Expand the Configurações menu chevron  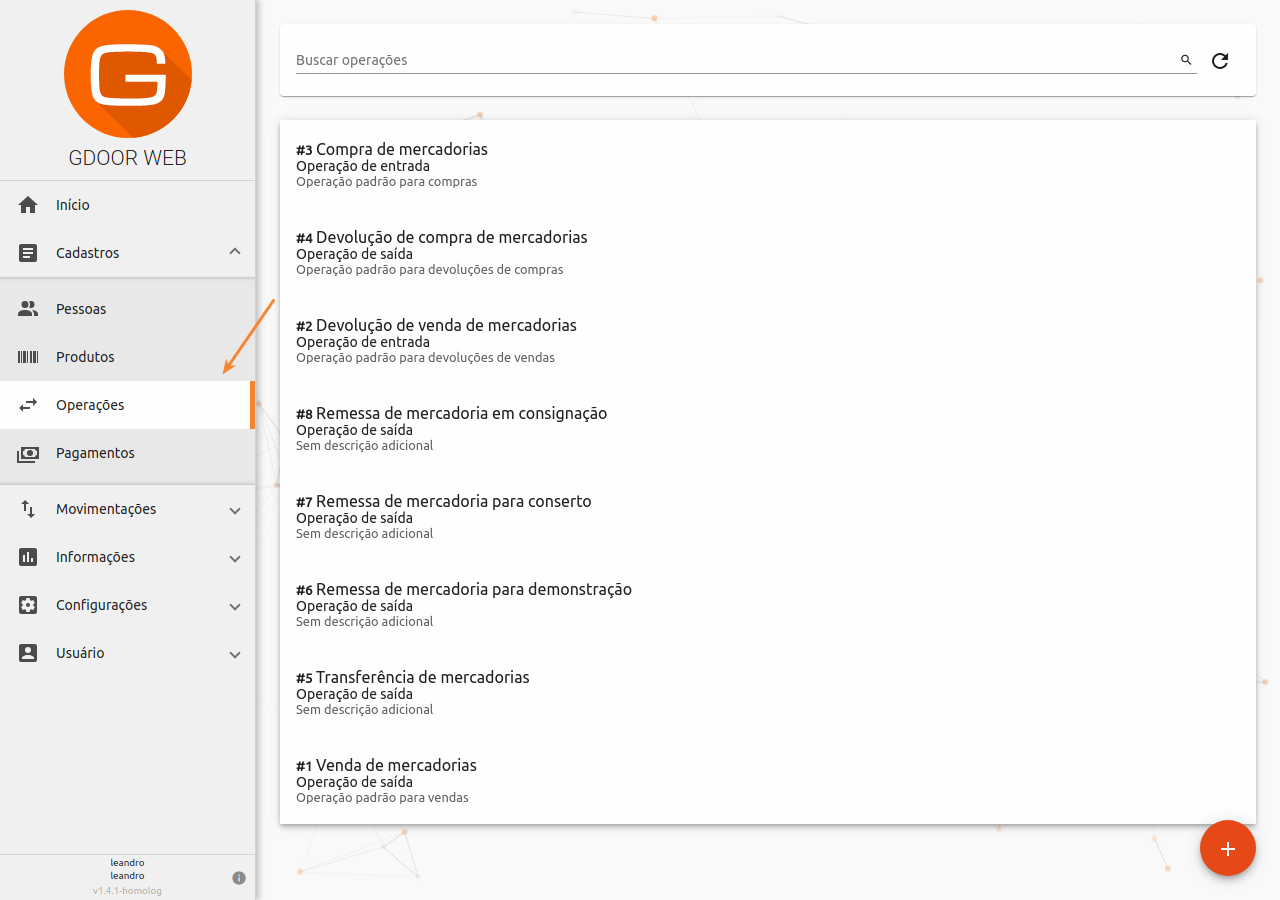[x=235, y=606]
